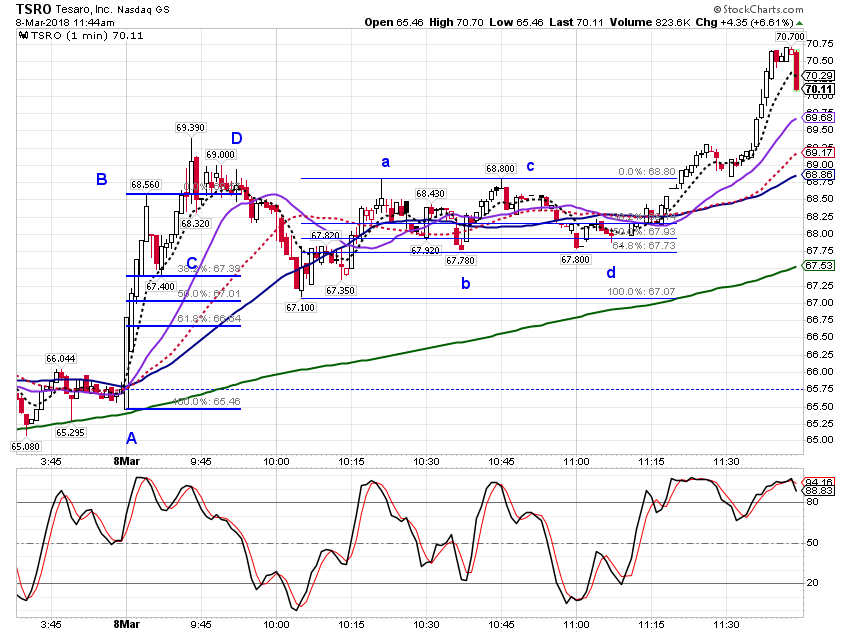Select the uppercase D wave annotation
The height and width of the screenshot is (633, 850).
tap(237, 138)
